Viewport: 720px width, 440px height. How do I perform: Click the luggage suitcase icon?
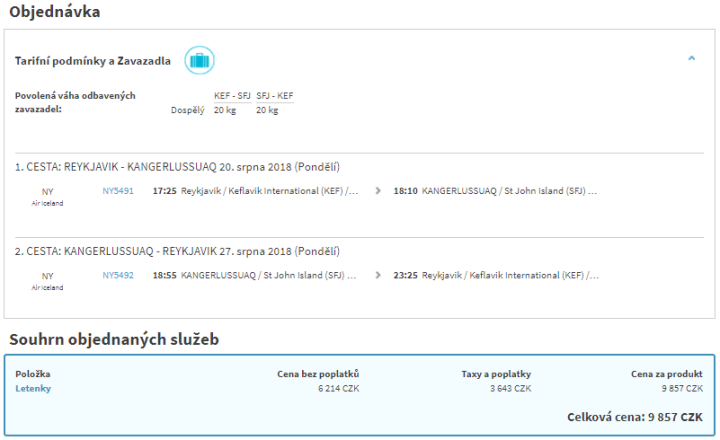point(200,60)
